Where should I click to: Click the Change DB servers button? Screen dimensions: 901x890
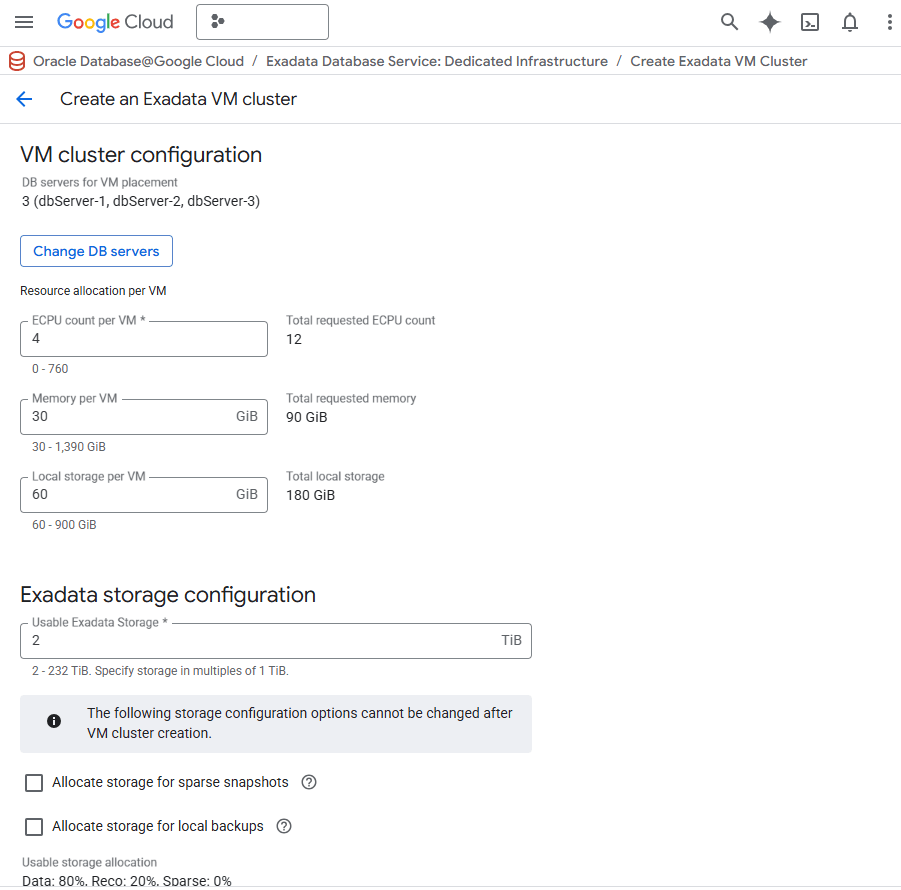tap(96, 251)
